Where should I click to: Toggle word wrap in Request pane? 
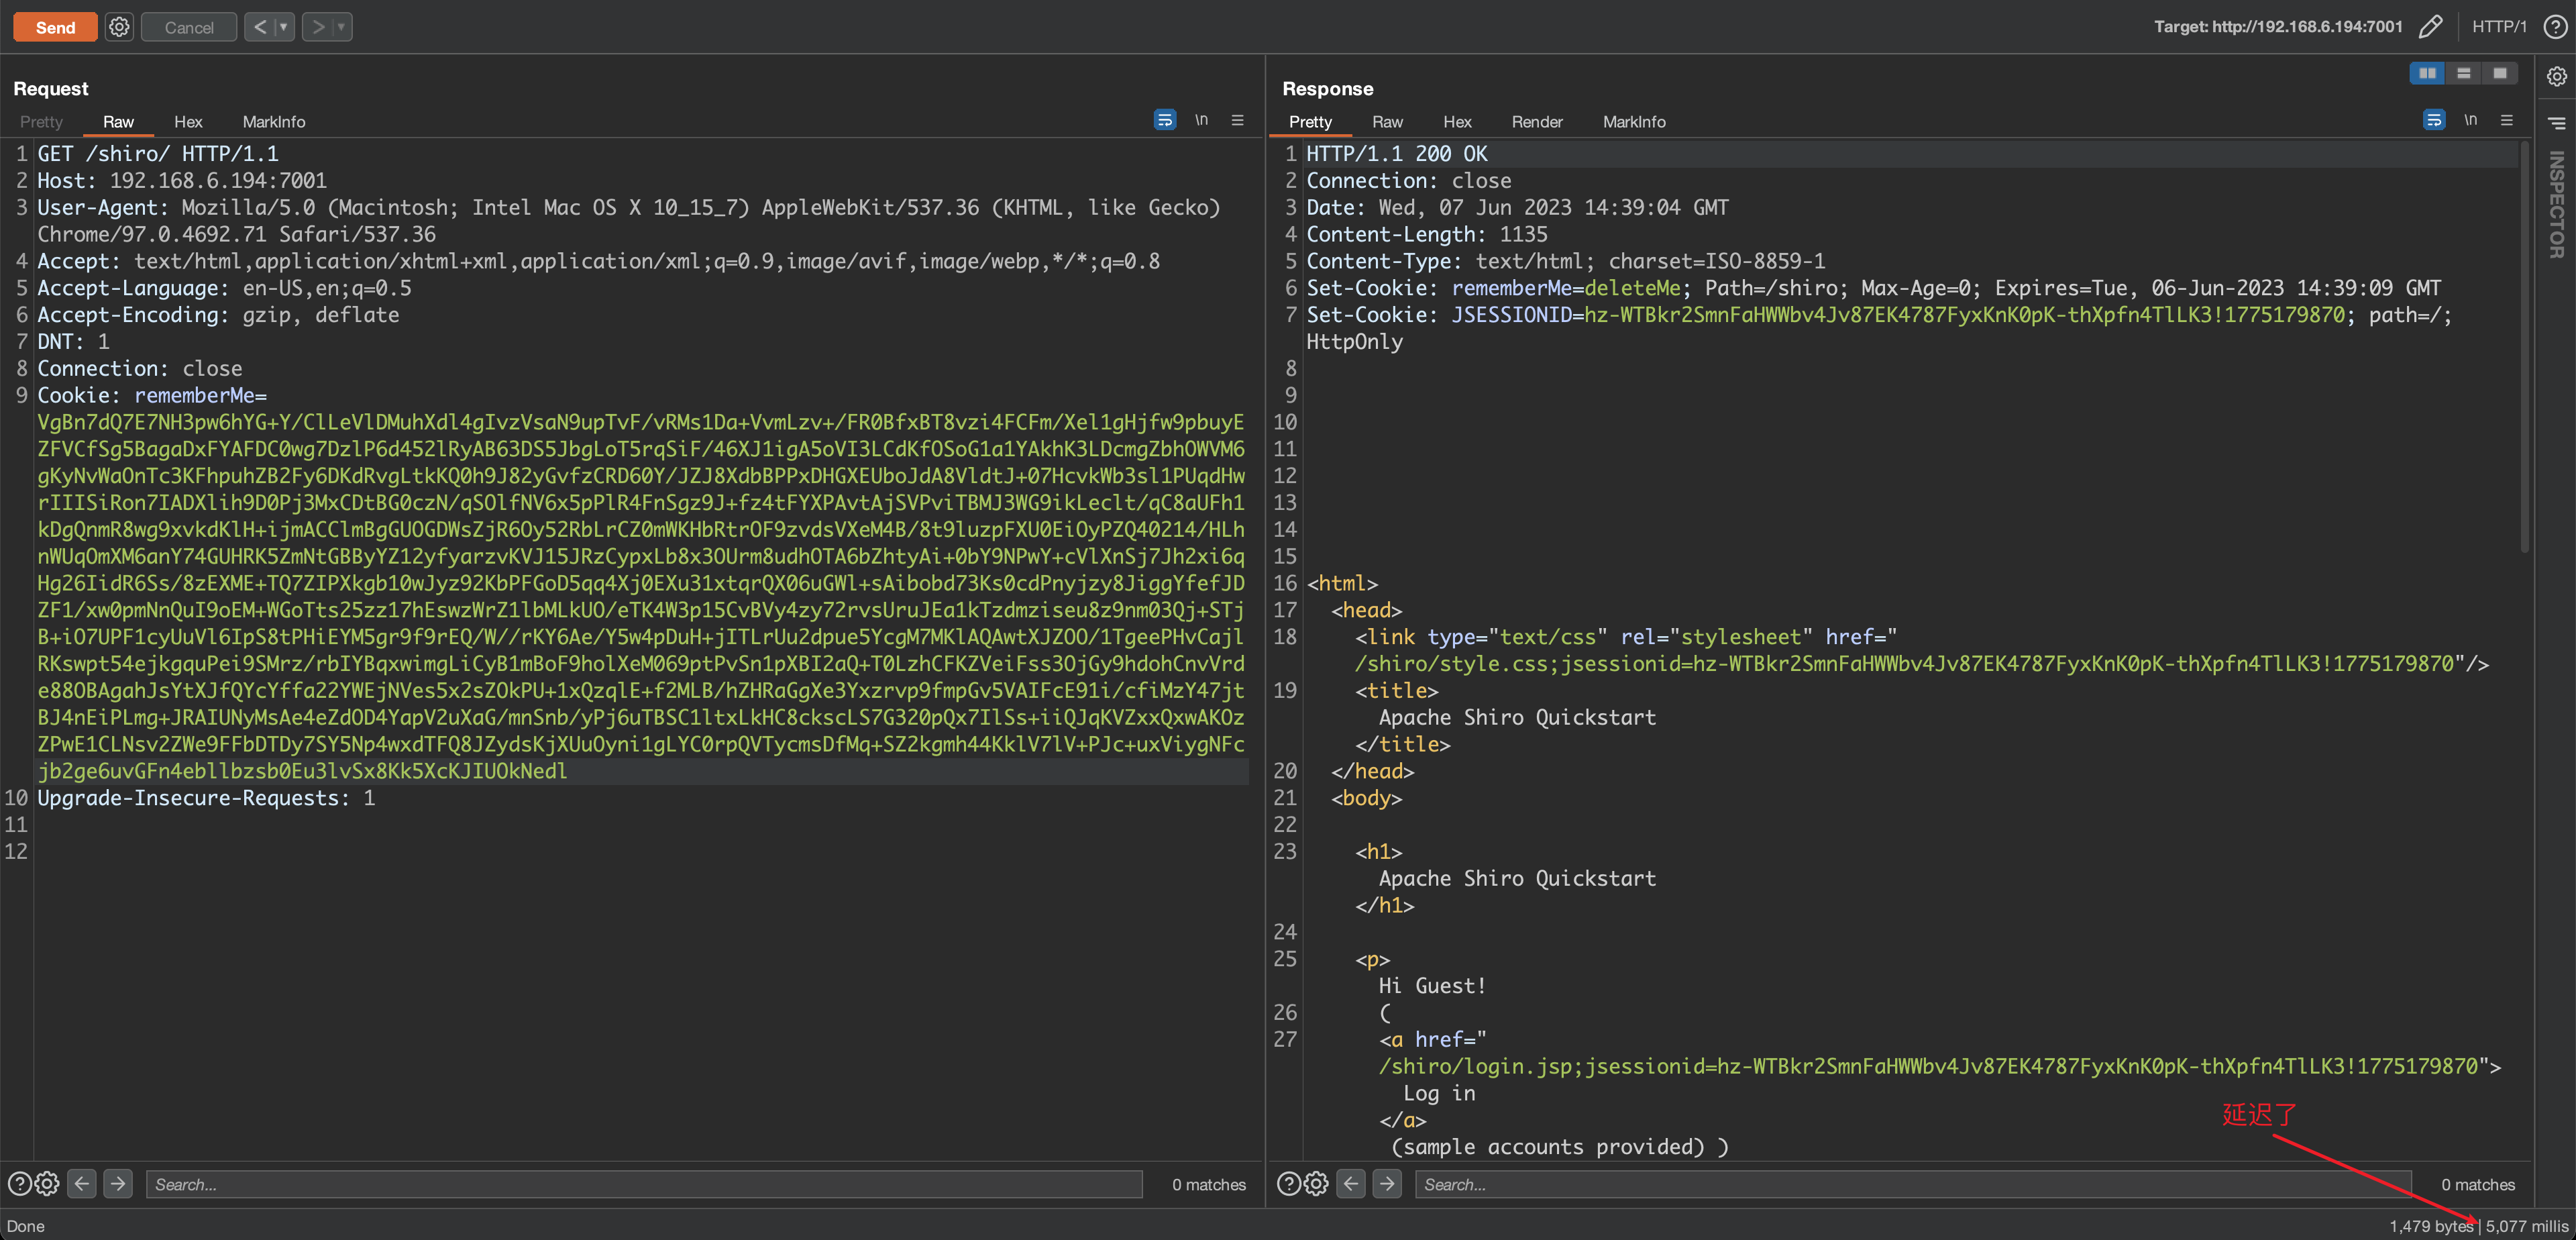1164,120
